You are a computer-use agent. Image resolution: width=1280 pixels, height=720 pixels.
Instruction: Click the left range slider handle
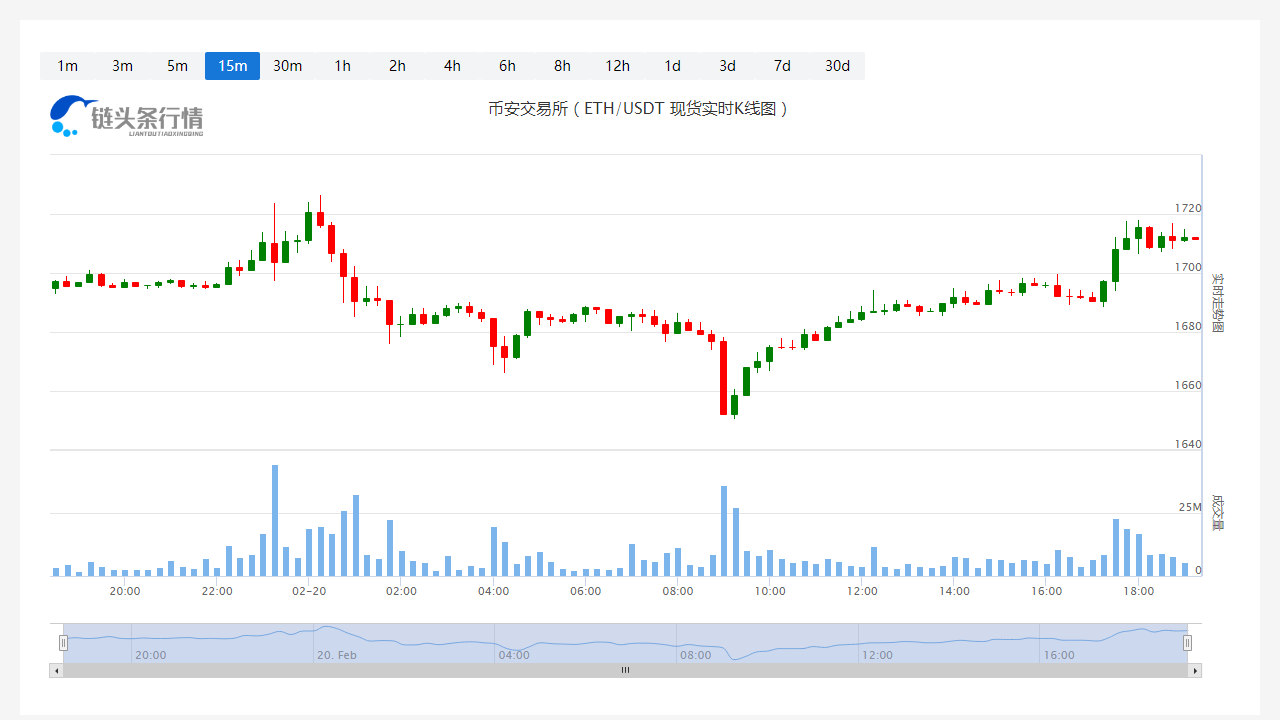click(63, 643)
